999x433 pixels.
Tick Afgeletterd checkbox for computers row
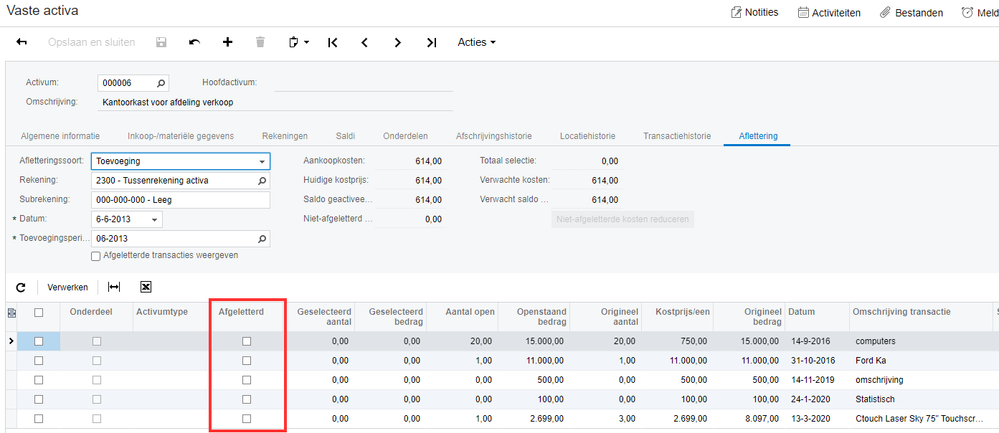click(247, 342)
